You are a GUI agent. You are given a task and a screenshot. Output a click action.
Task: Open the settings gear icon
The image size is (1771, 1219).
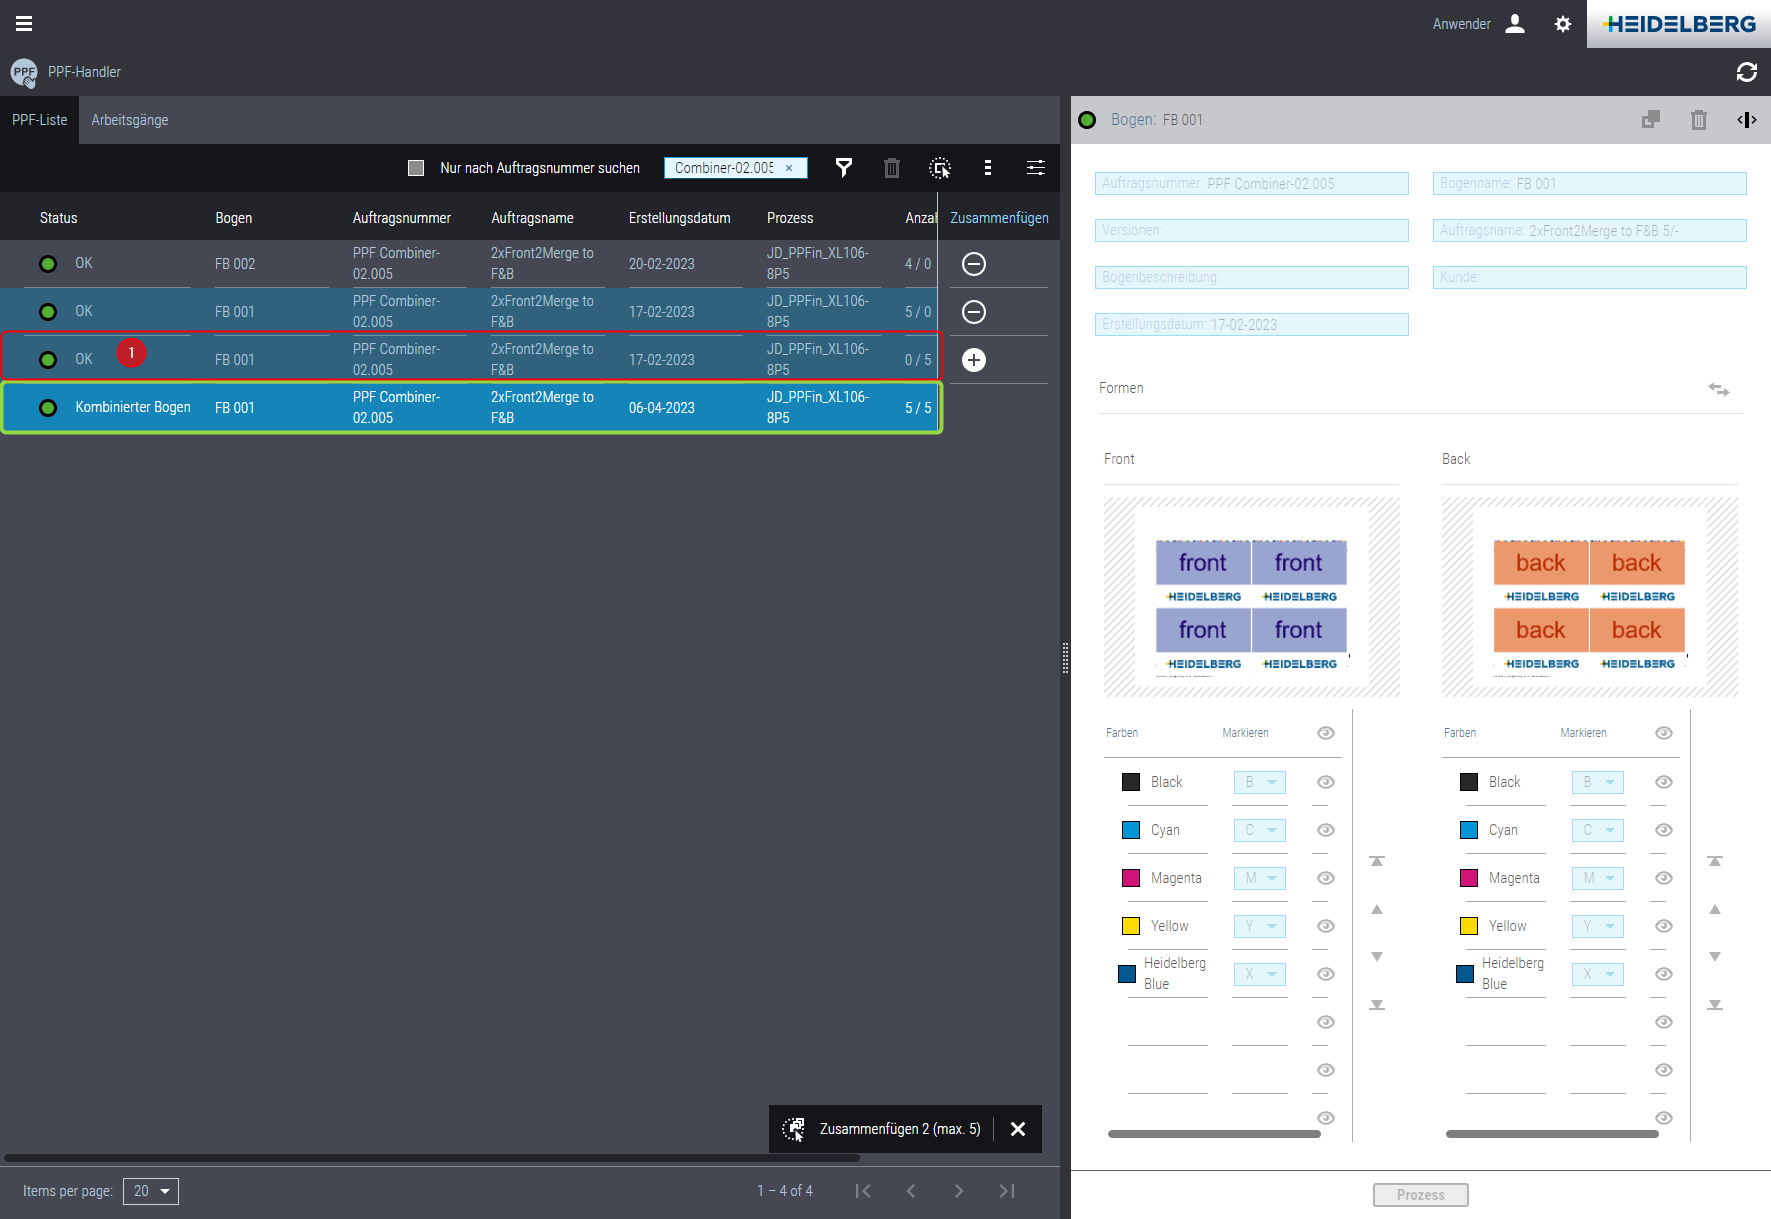[1562, 24]
